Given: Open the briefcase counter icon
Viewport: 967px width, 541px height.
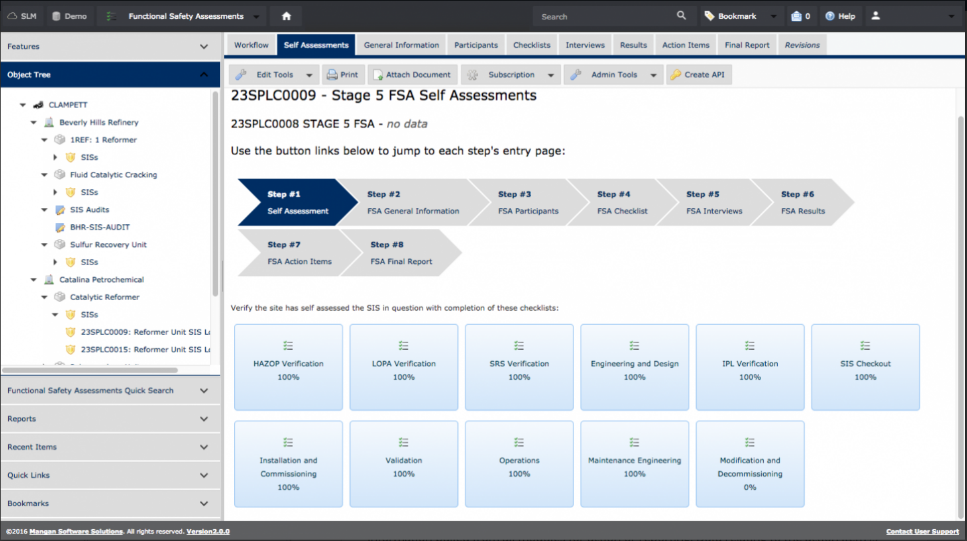Looking at the screenshot, I should pos(796,16).
